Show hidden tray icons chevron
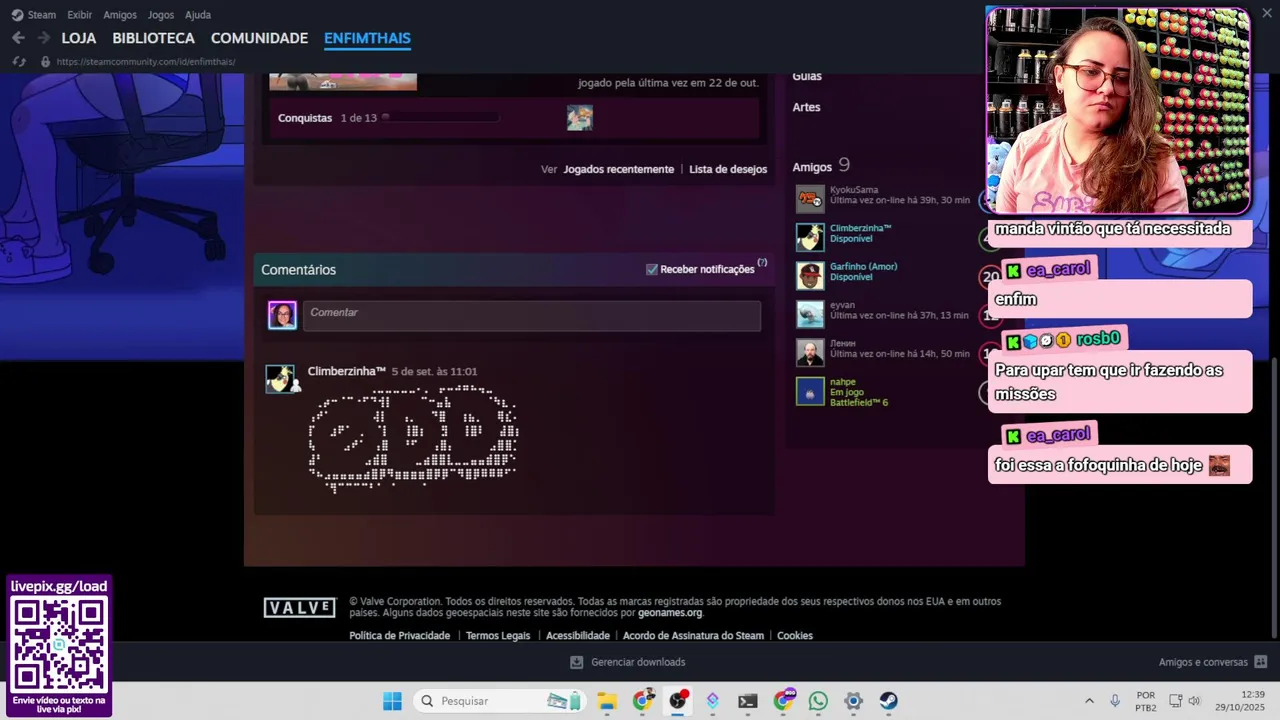Viewport: 1280px width, 720px height. click(1089, 701)
